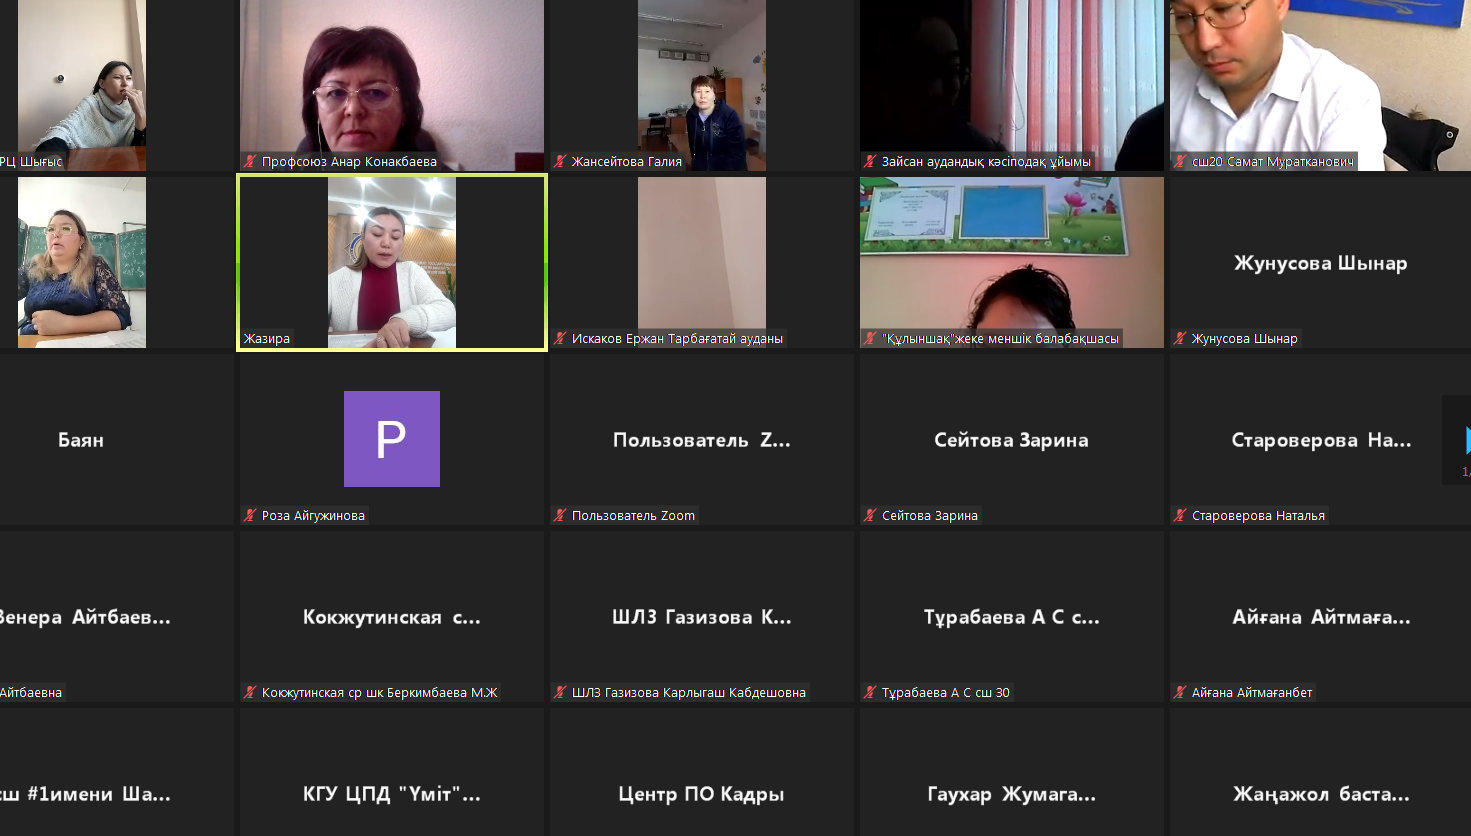Click the large "КГУ ЦПД "Үміт"..." name
Image resolution: width=1471 pixels, height=836 pixels.
click(392, 794)
